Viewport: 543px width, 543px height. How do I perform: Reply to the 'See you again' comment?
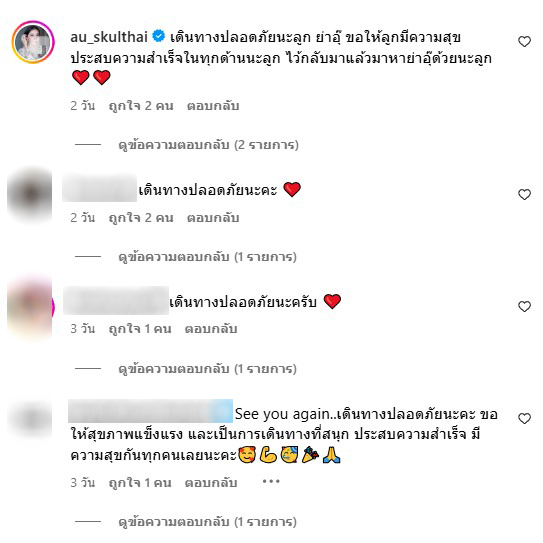[x=211, y=483]
